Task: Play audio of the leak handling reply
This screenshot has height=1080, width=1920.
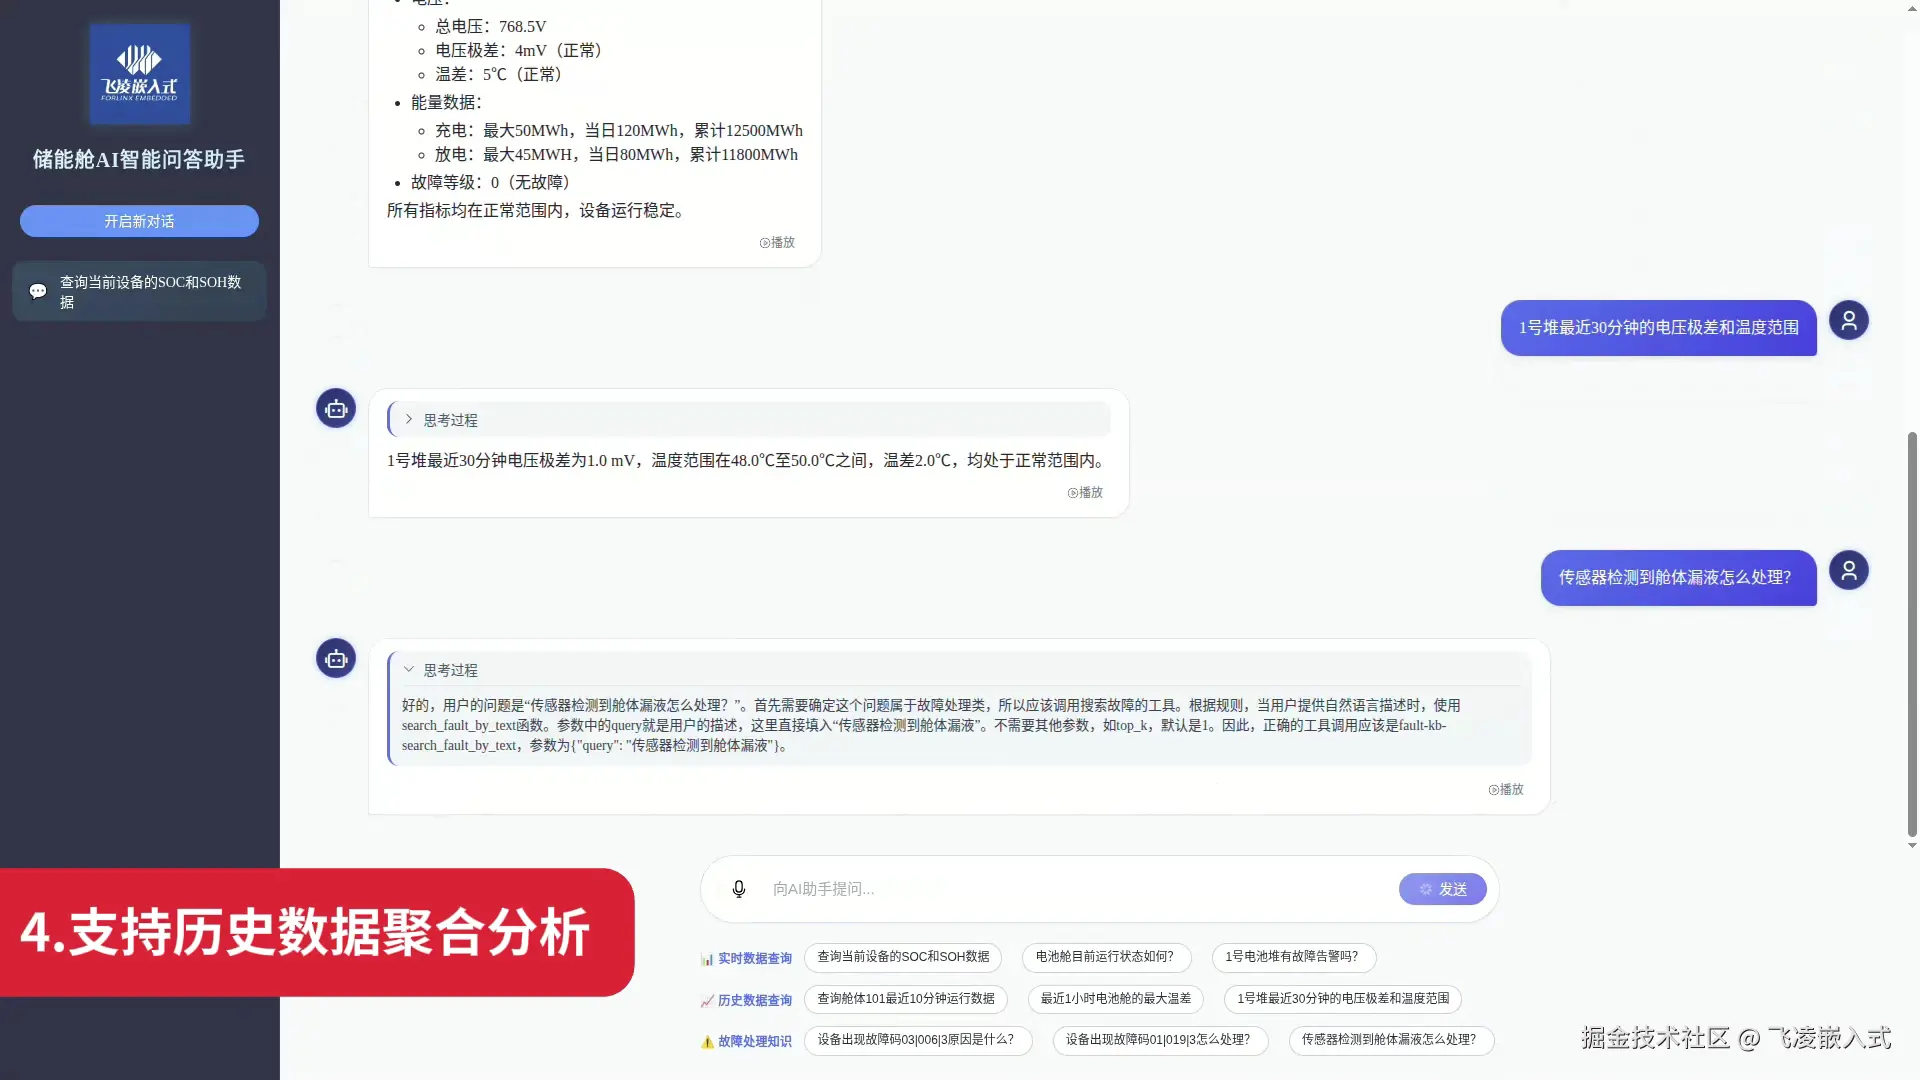Action: tap(1506, 789)
